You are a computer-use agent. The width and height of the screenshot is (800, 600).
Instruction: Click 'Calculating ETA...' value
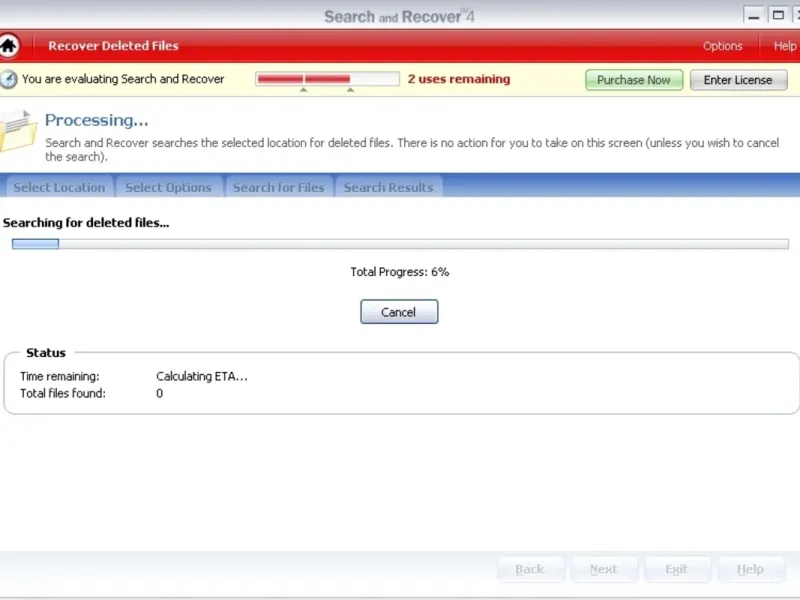point(202,377)
